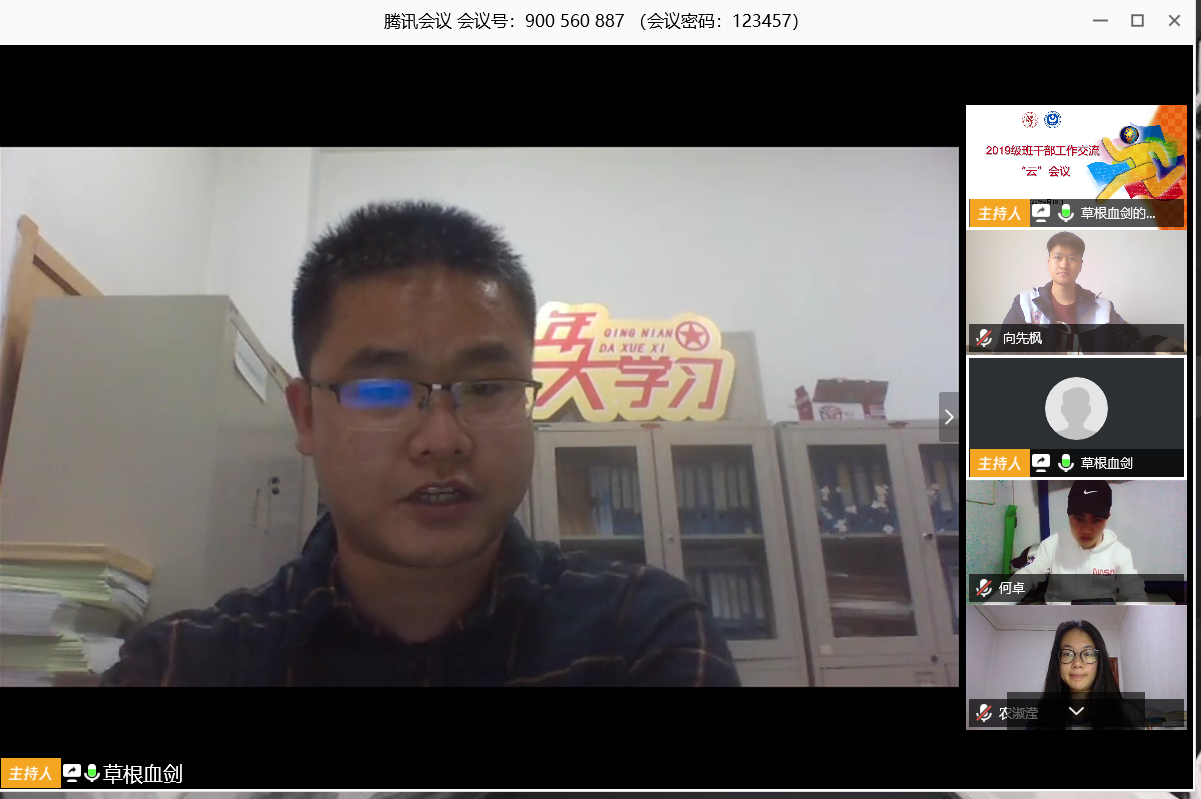Click mic icon on shared presentation tile
Viewport: 1201px width, 799px height.
1066,213
